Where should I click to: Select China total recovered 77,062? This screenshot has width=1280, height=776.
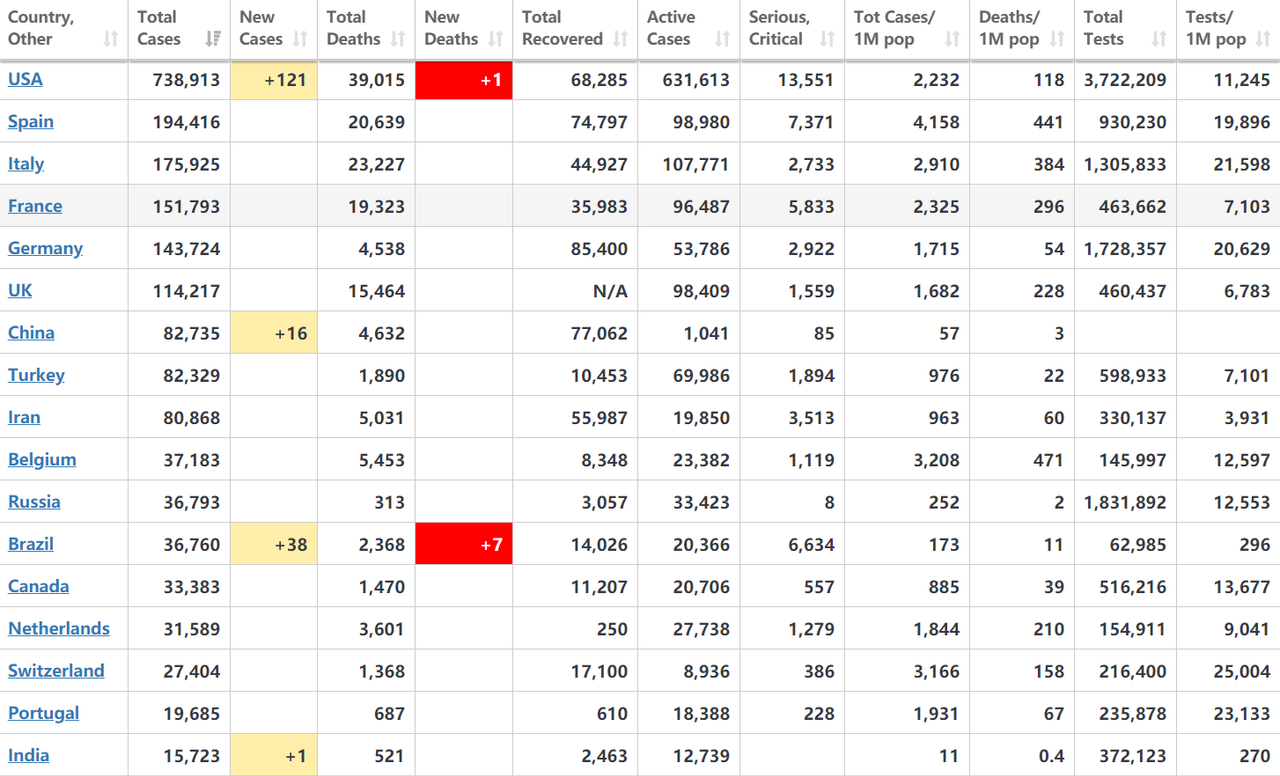click(599, 333)
